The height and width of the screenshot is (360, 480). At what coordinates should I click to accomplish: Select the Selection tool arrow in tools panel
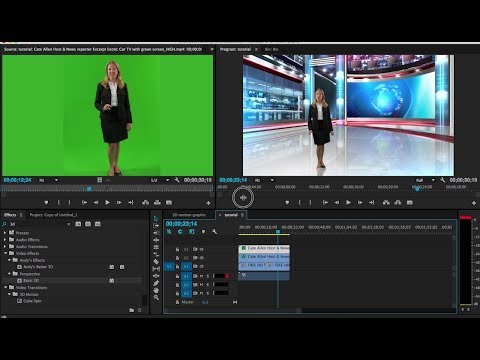coord(156,219)
